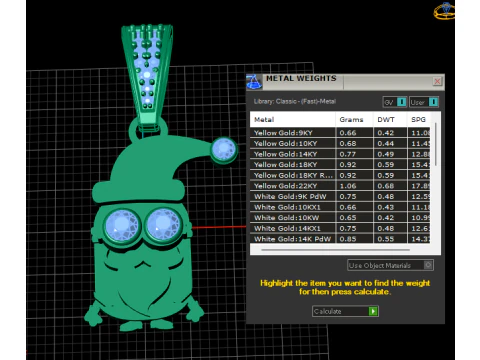Sort by the Grams column header
Viewport: 480px width, 360px height.
(354, 119)
